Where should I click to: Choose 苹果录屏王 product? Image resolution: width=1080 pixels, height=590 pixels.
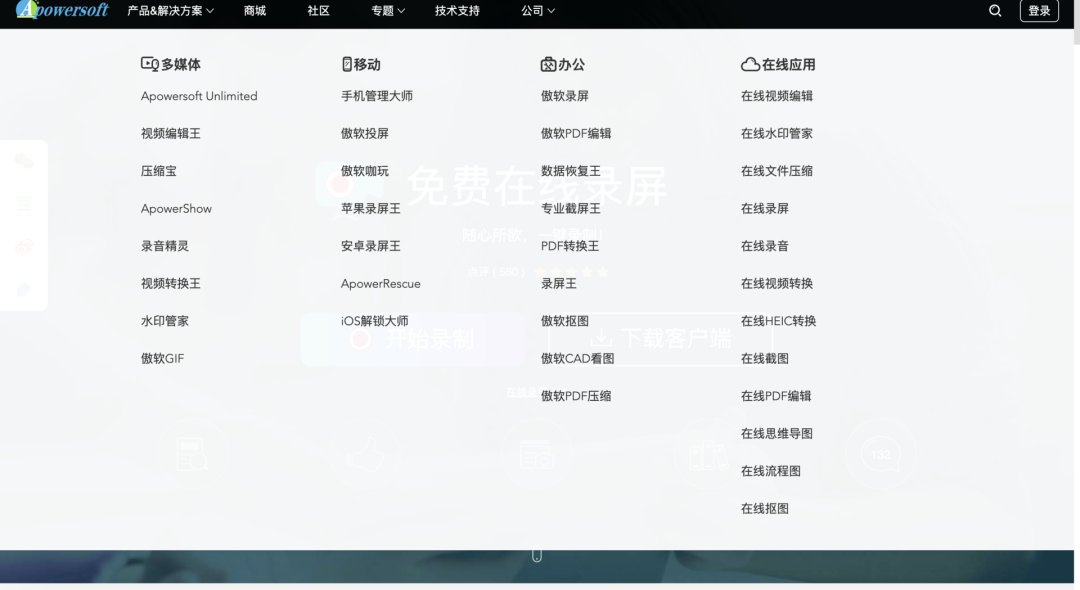click(371, 208)
